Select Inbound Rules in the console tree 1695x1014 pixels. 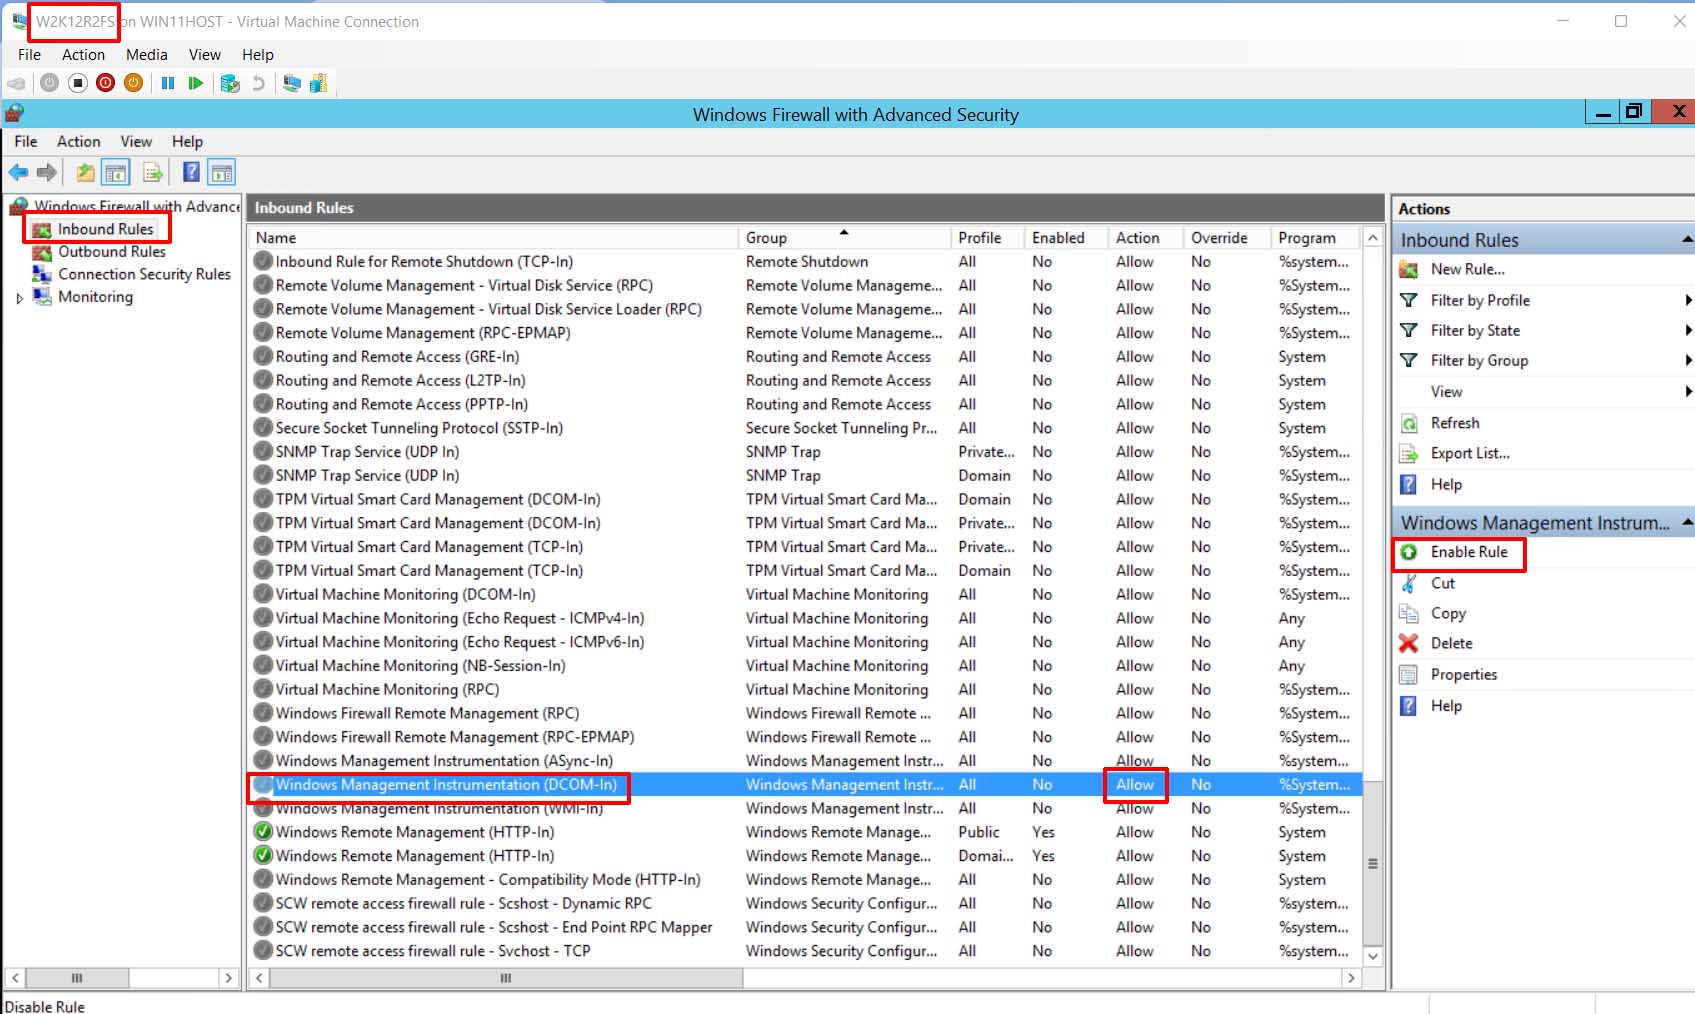[x=105, y=229]
